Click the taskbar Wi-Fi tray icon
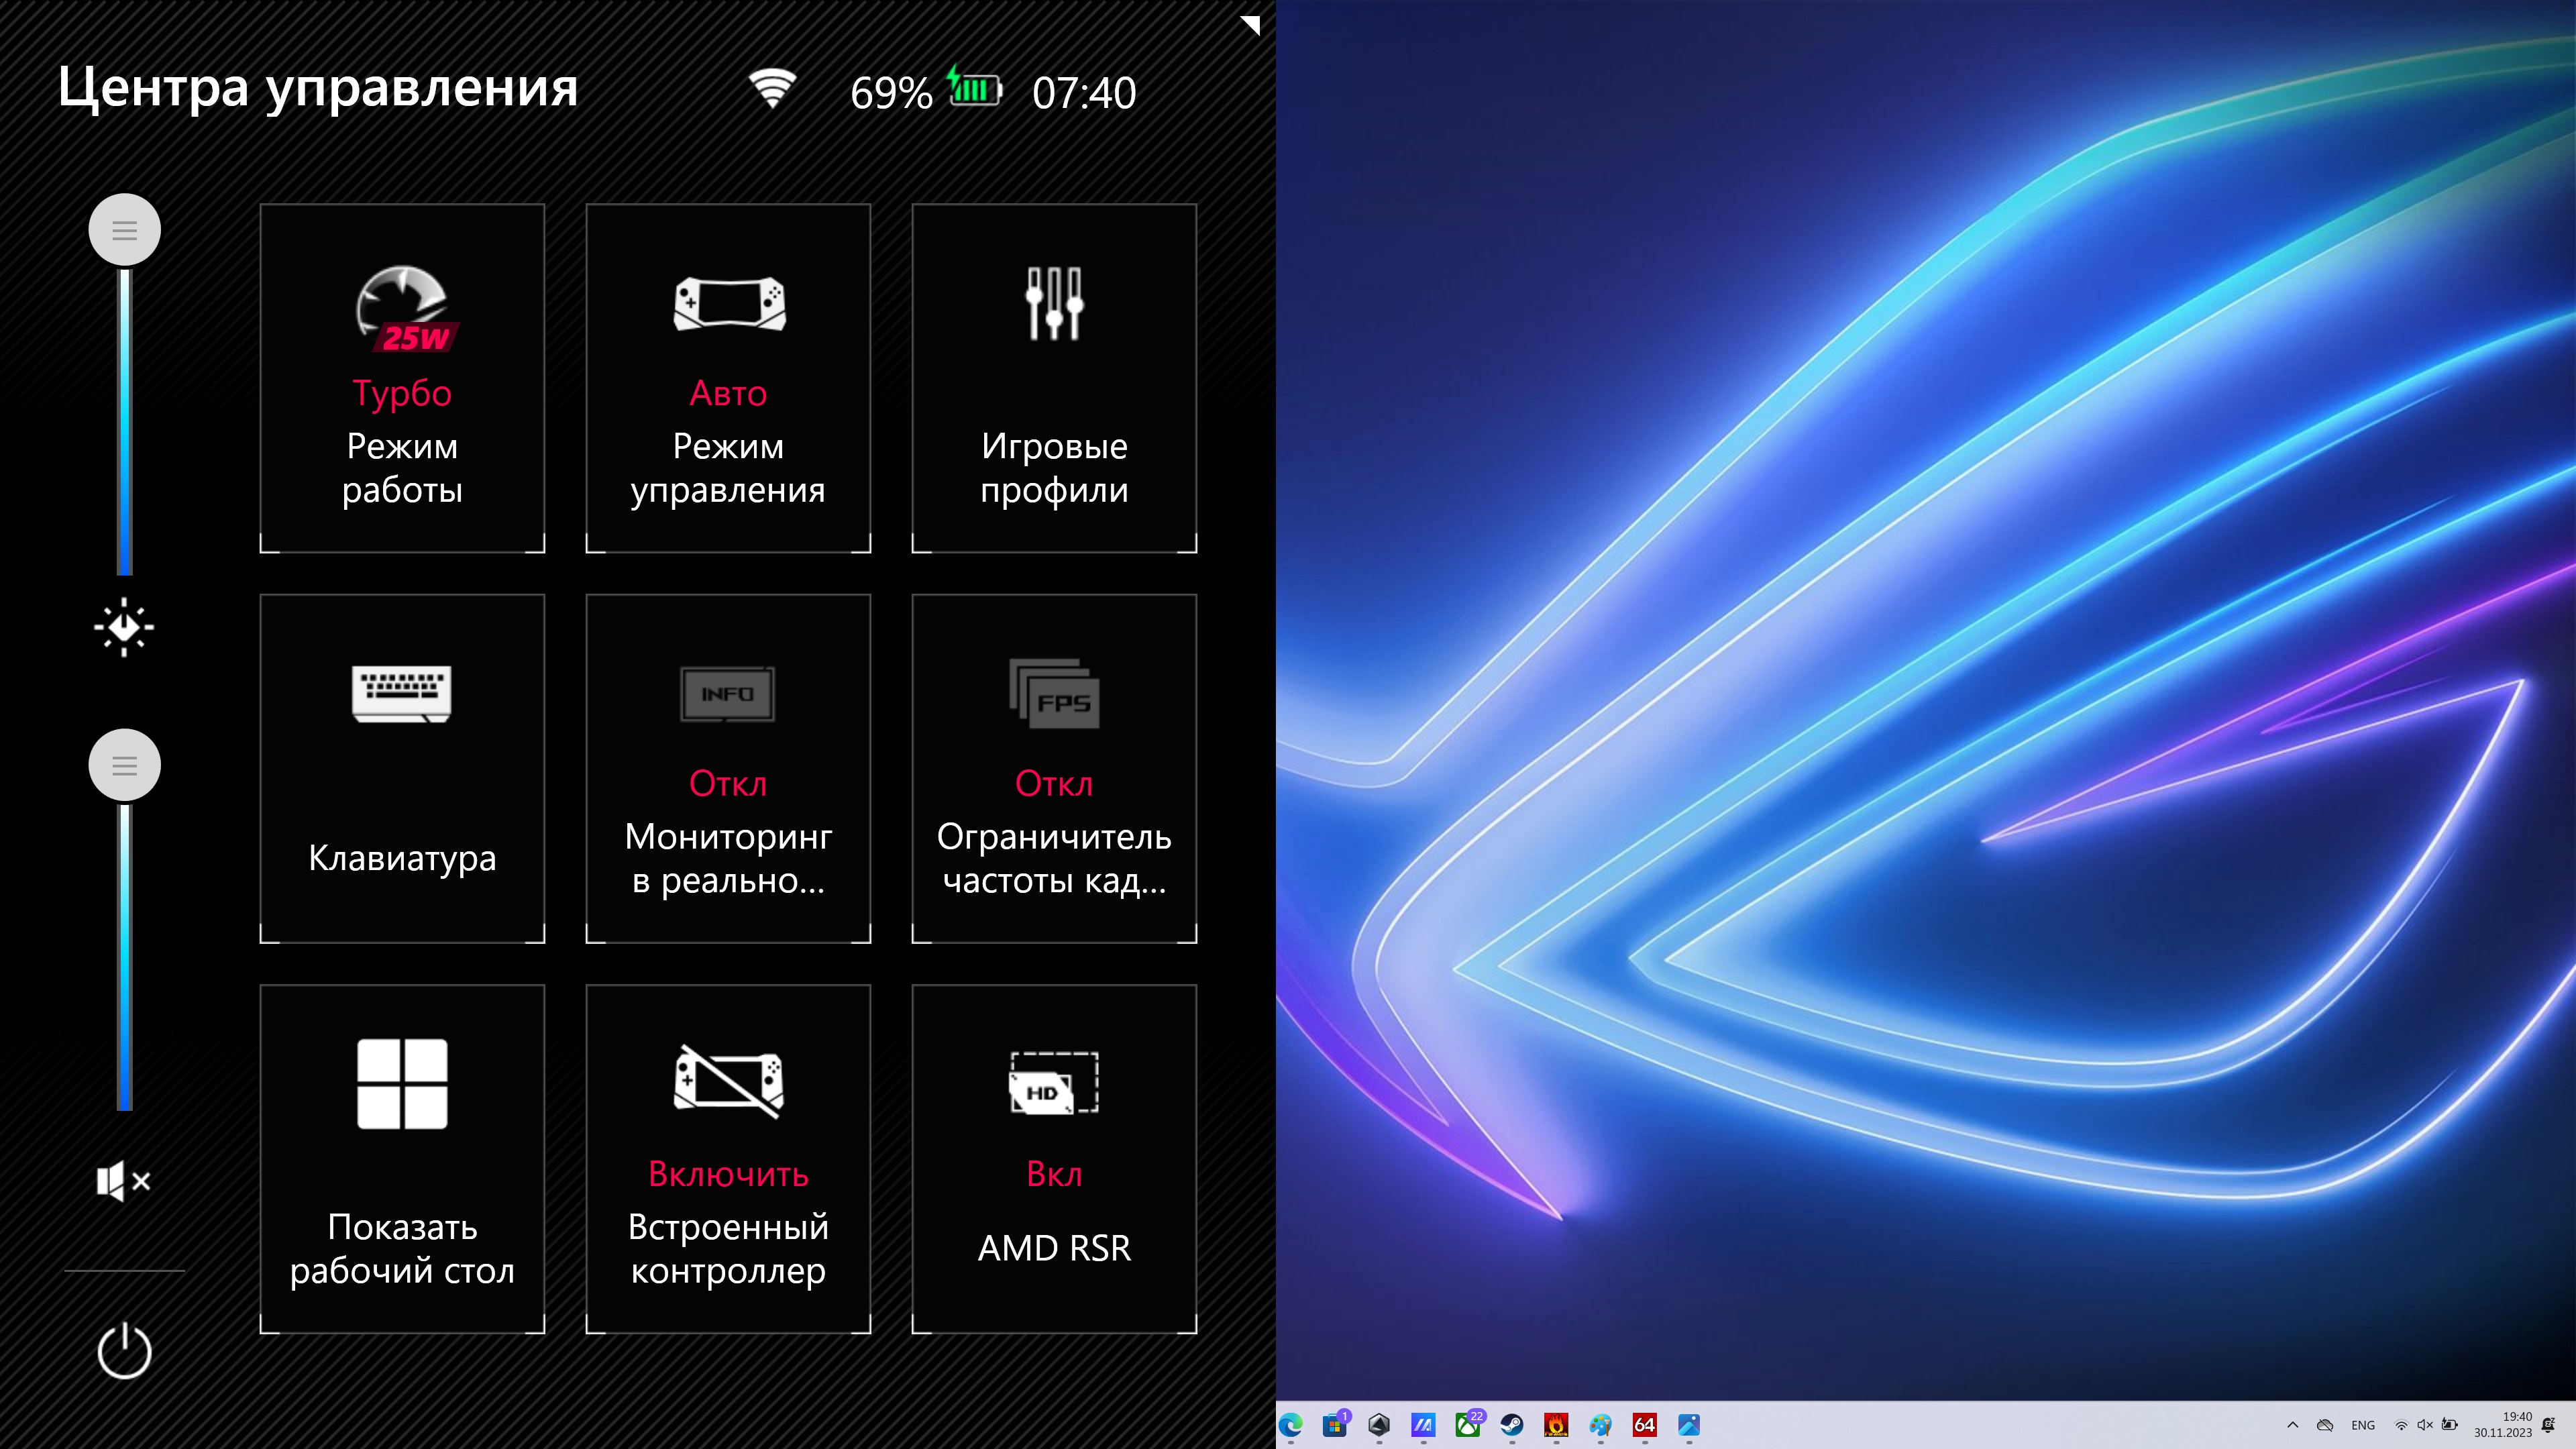 tap(2401, 1425)
